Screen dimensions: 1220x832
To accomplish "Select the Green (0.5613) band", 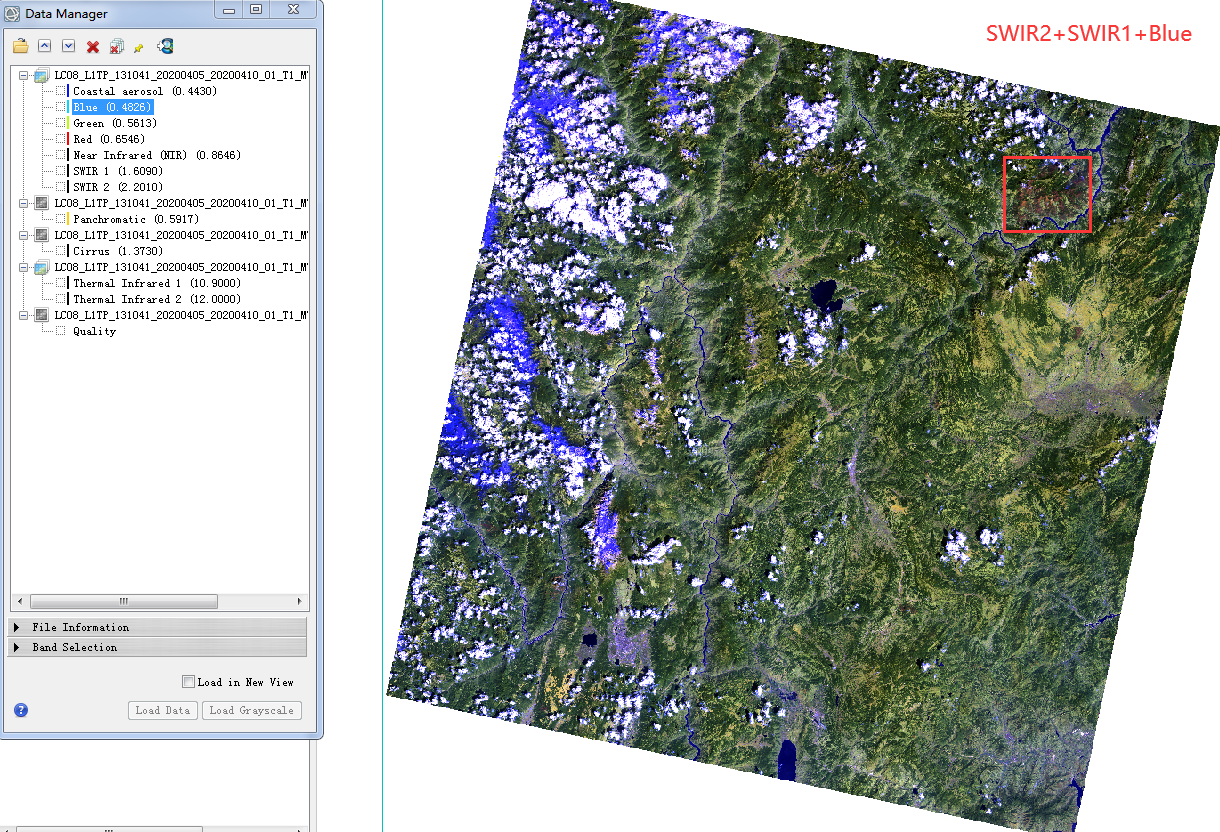I will 115,123.
